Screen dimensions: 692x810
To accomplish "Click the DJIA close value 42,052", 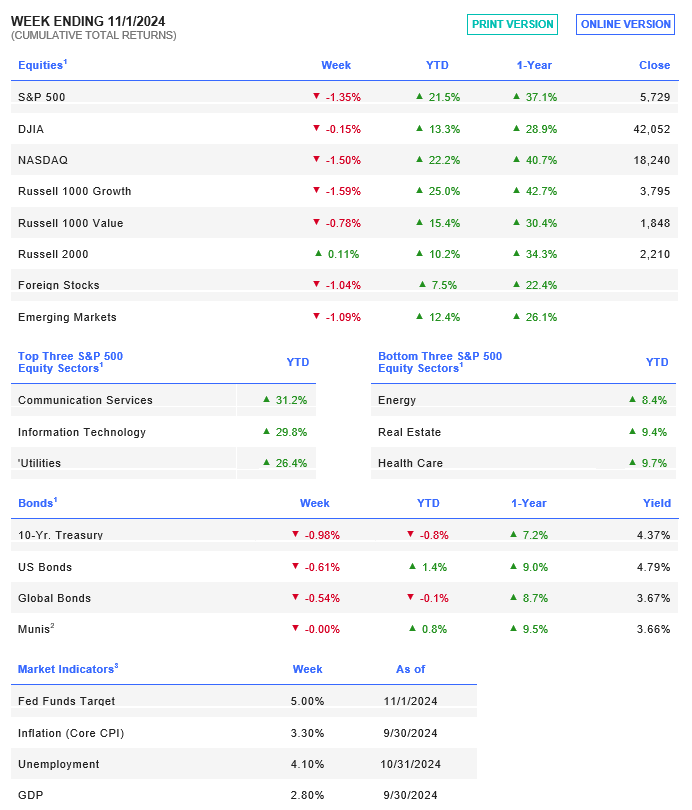I will coord(652,129).
